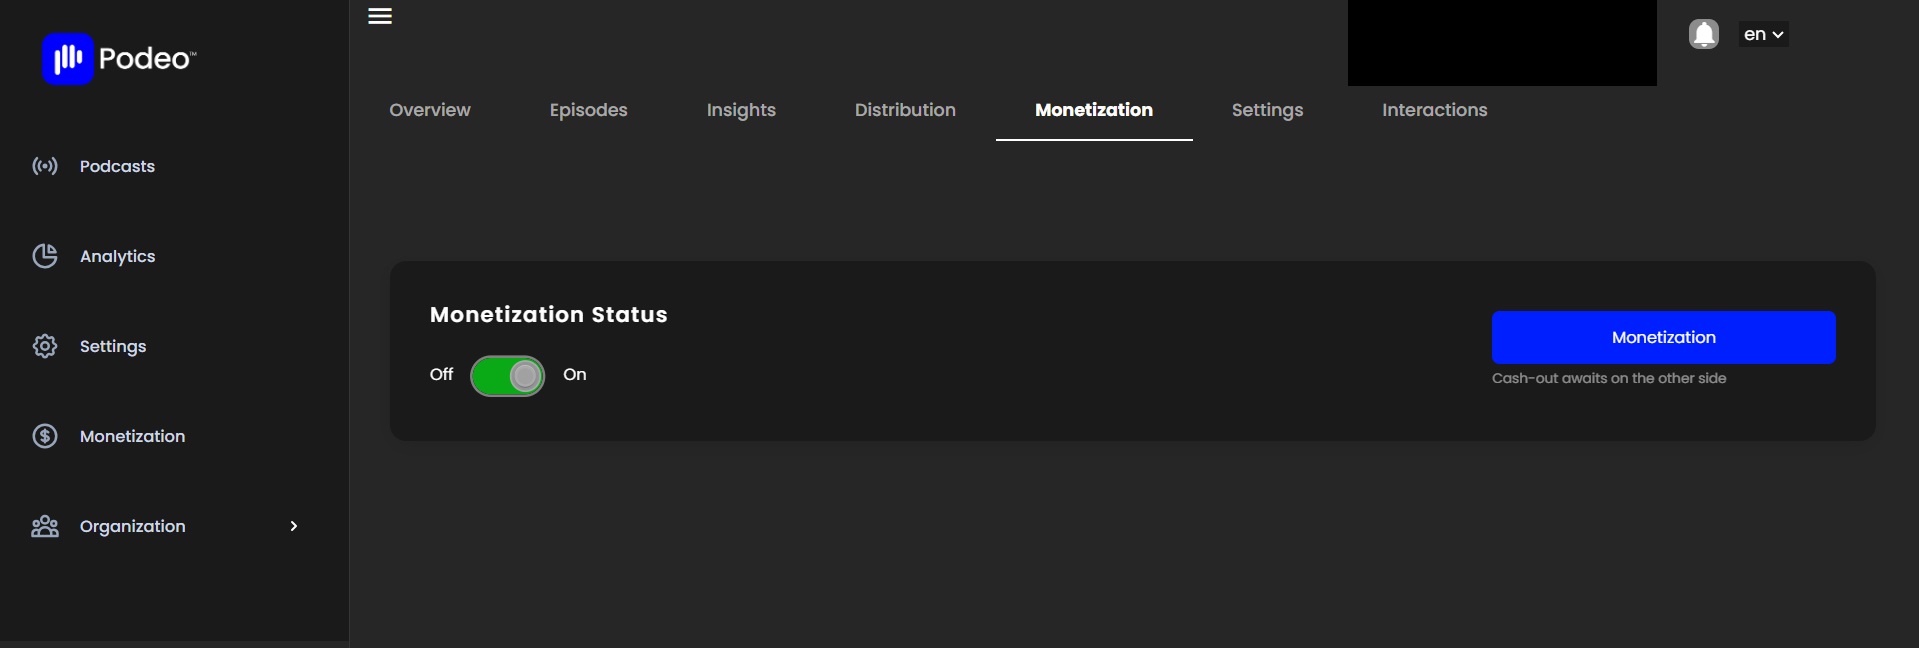Click the Organization people icon
Image resolution: width=1919 pixels, height=648 pixels.
[x=45, y=526]
